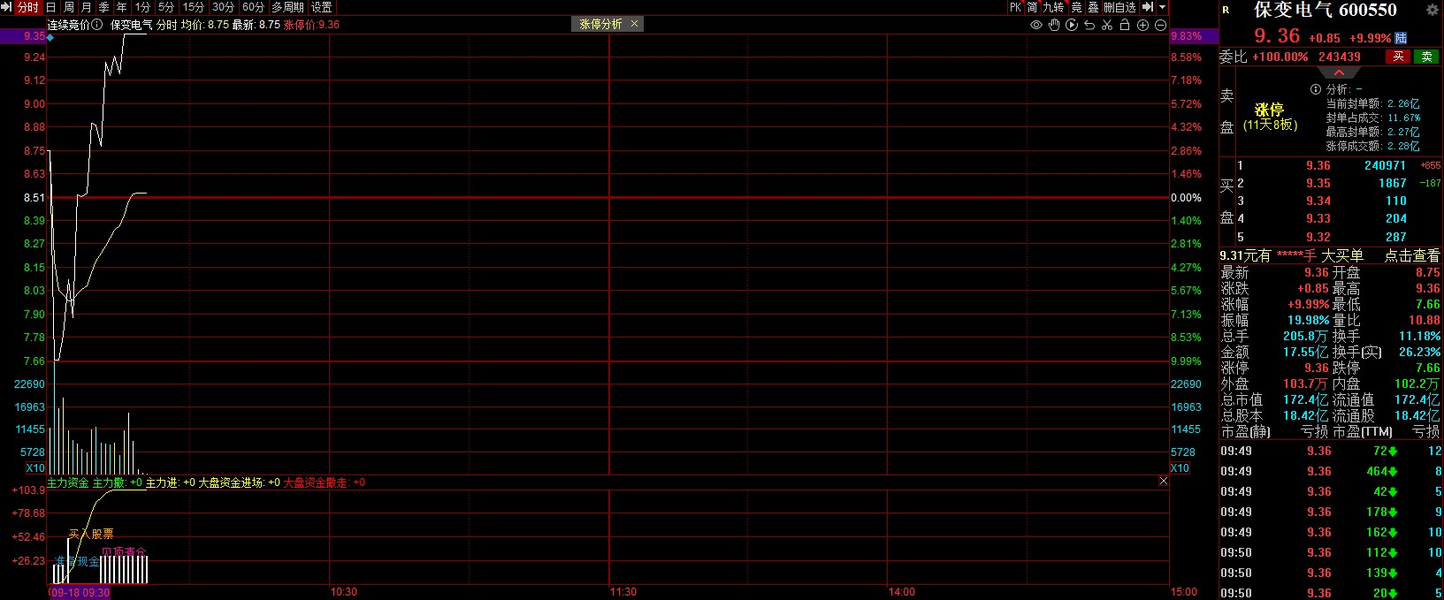The height and width of the screenshot is (600, 1444).
Task: Click the circular playback replay icon
Action: [1072, 25]
